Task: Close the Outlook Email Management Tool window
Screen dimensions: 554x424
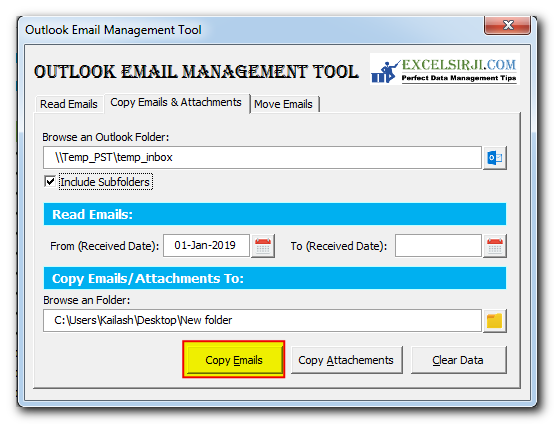Action: pos(507,25)
